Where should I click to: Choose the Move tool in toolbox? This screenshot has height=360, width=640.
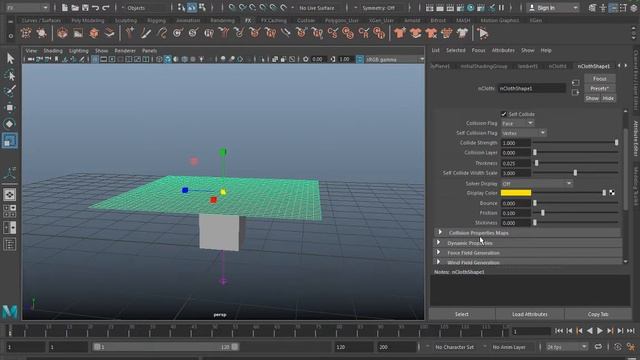[x=10, y=107]
